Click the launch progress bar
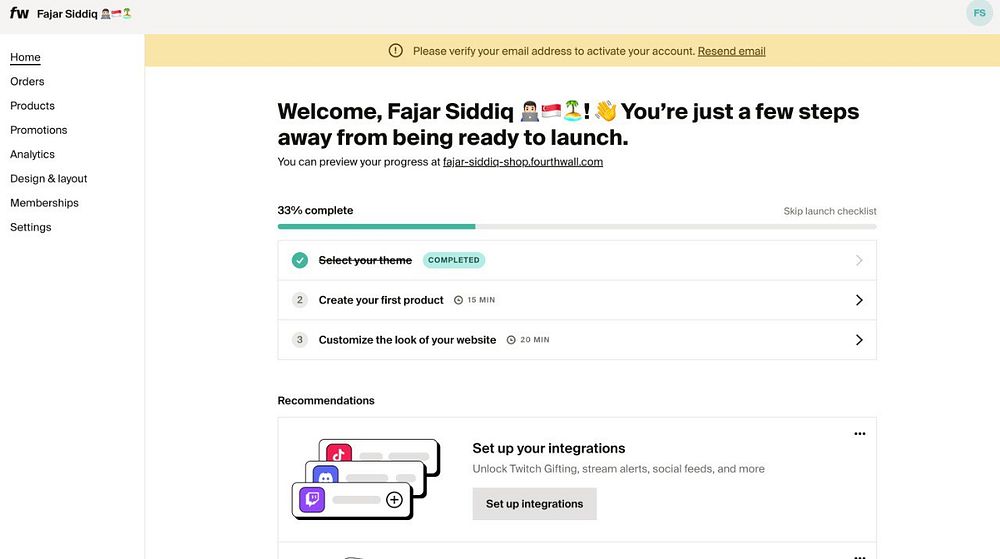Viewport: 1000px width, 559px height. (576, 227)
